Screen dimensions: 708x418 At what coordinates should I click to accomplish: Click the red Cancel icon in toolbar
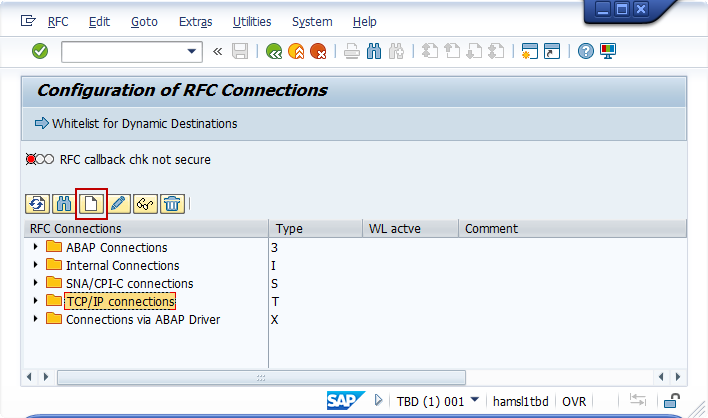(318, 51)
